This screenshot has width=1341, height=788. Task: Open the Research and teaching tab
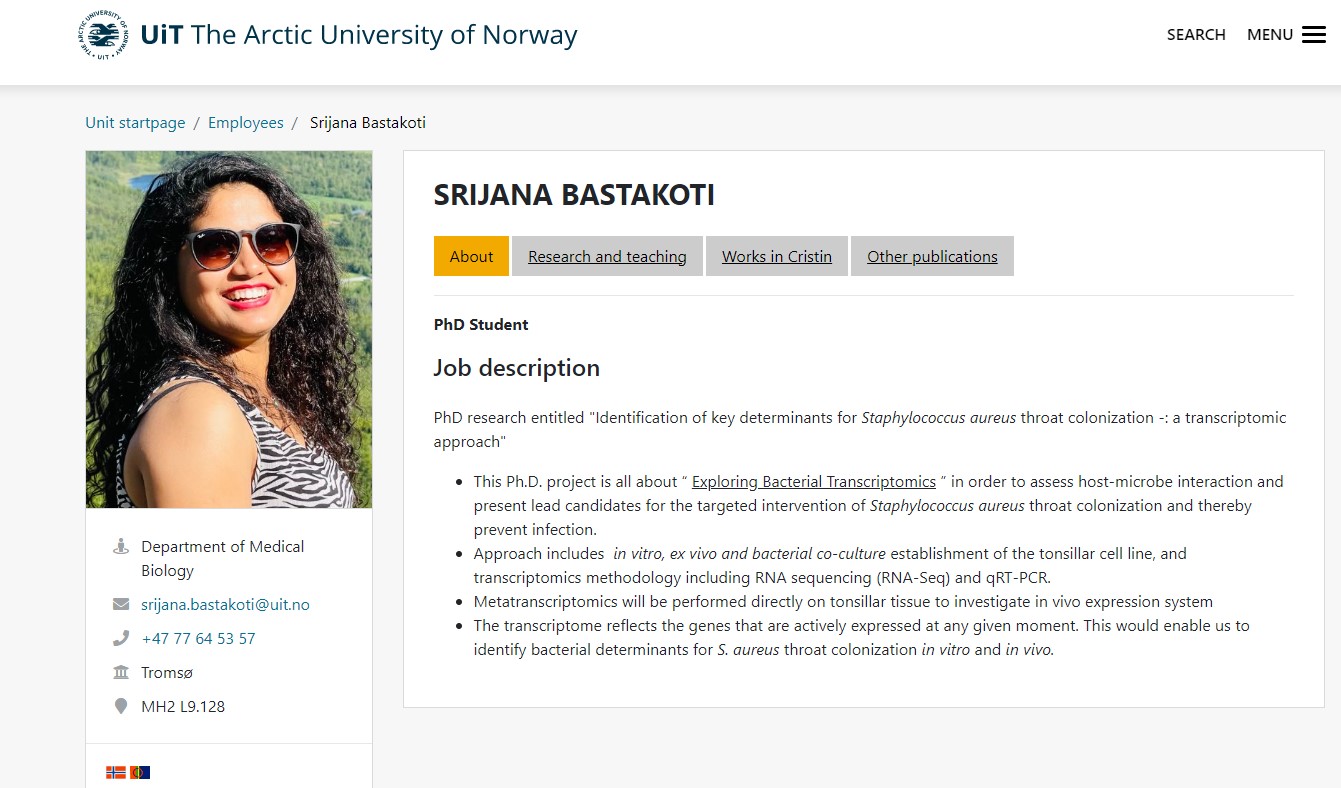[607, 256]
